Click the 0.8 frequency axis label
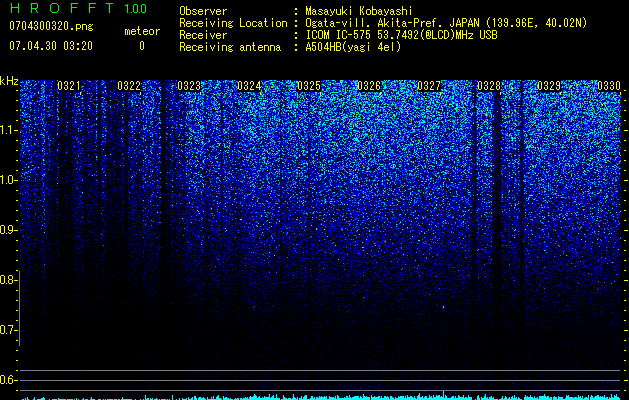 tap(7, 280)
